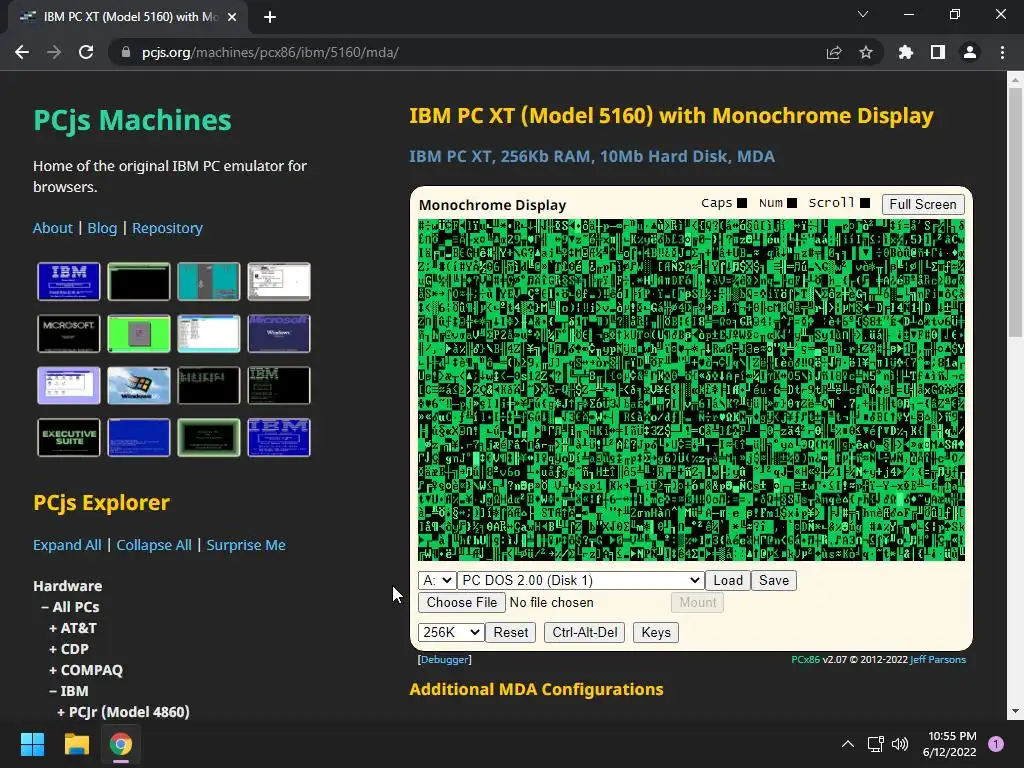
Task: Click the site security lock icon
Action: pyautogui.click(x=126, y=52)
